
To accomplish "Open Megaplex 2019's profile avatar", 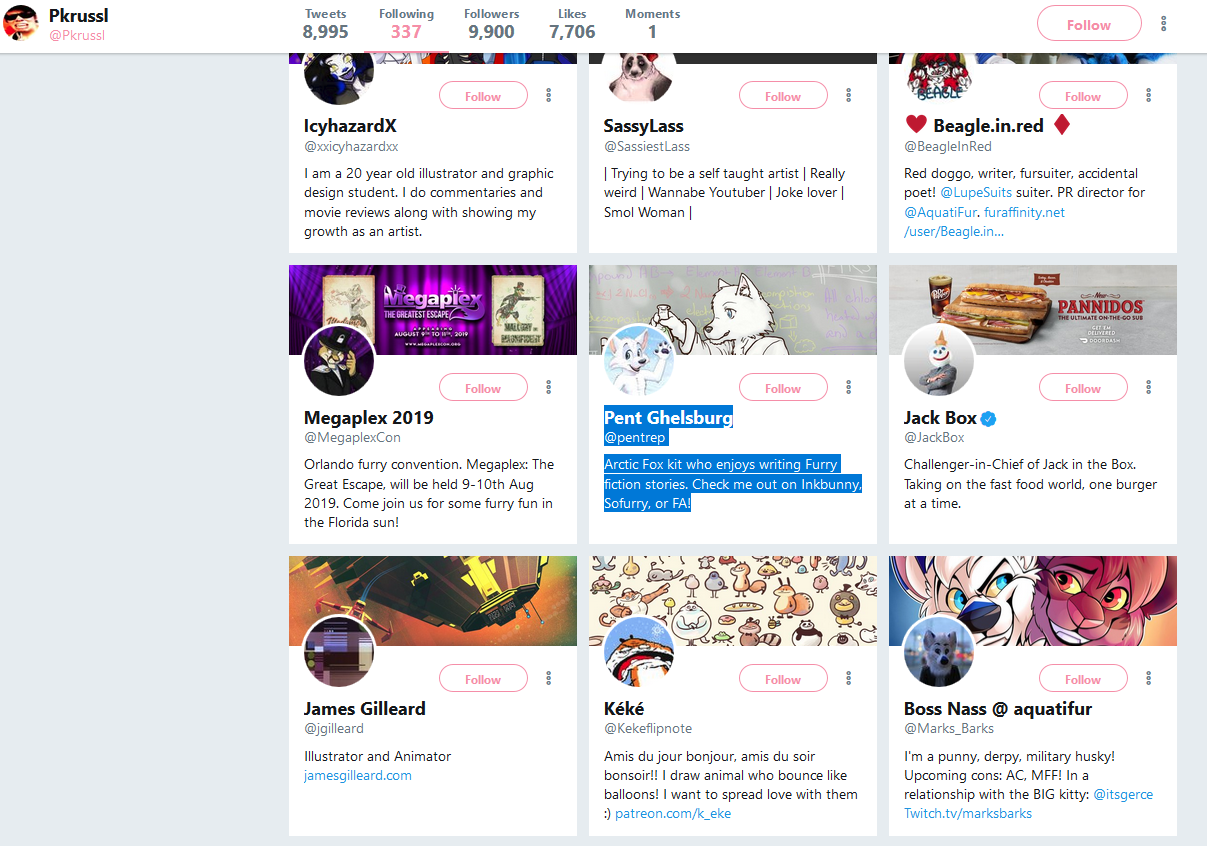I will (x=339, y=360).
